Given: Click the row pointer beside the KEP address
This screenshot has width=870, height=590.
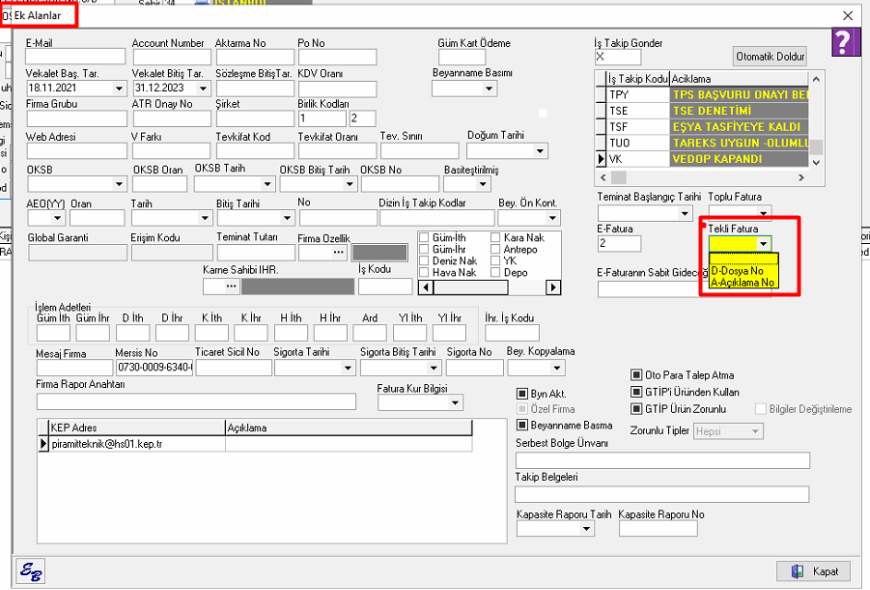Looking at the screenshot, I should (43, 444).
